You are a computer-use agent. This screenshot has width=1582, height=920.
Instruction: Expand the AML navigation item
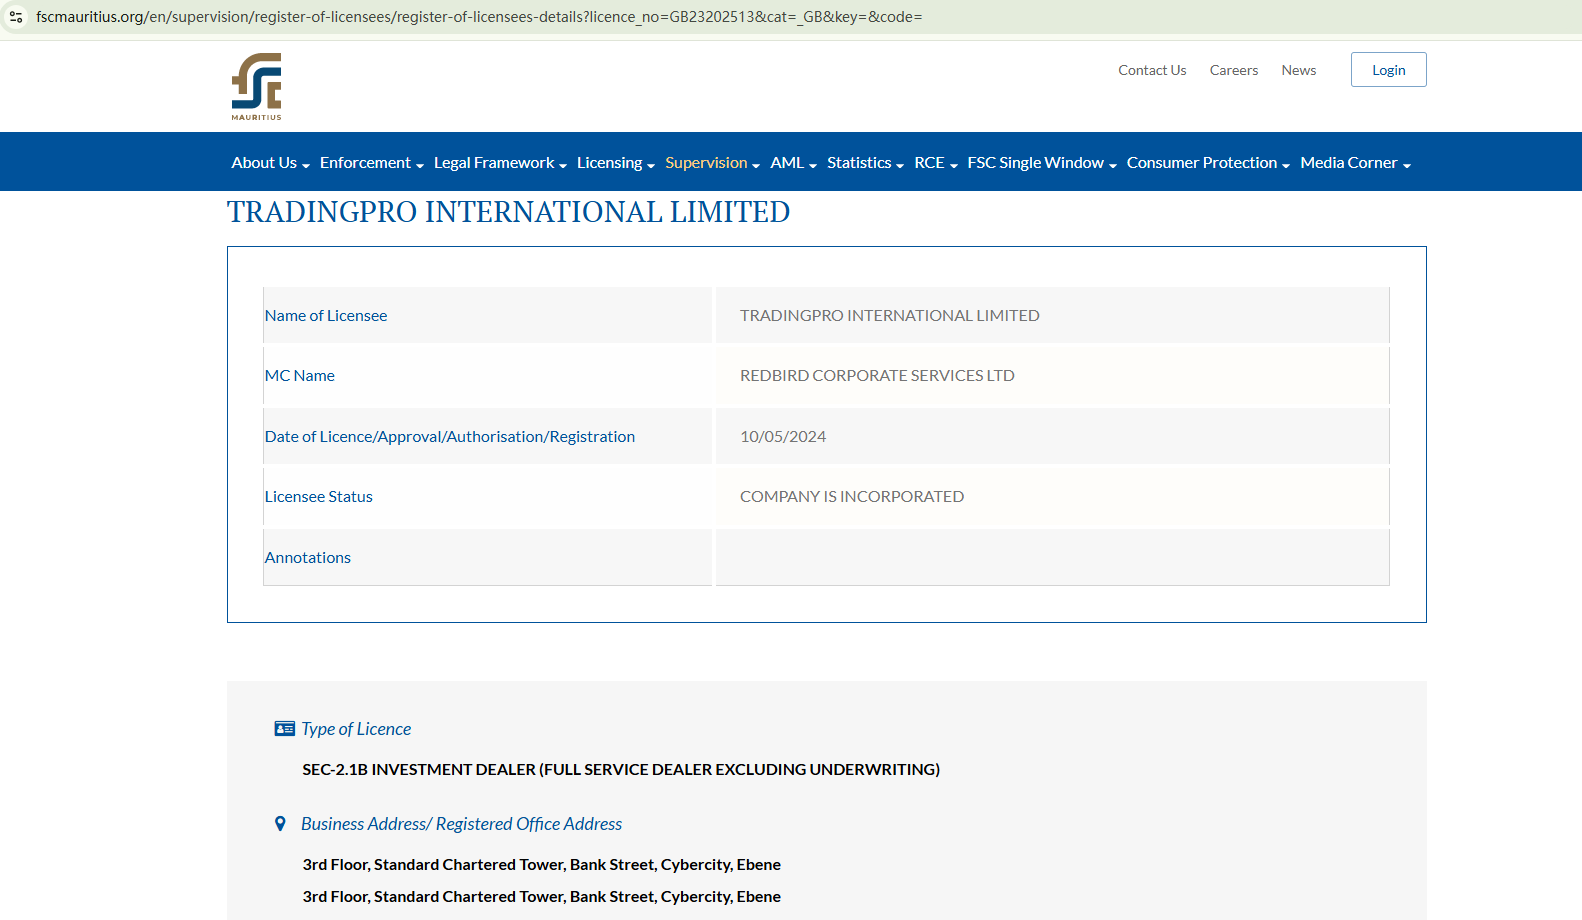tap(793, 163)
